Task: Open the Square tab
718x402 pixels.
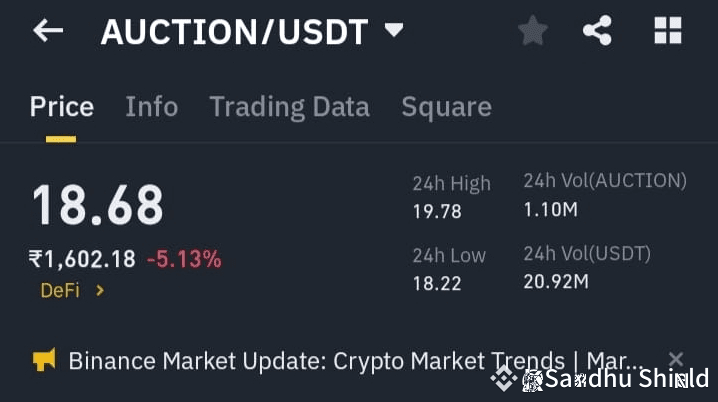Action: pyautogui.click(x=446, y=107)
